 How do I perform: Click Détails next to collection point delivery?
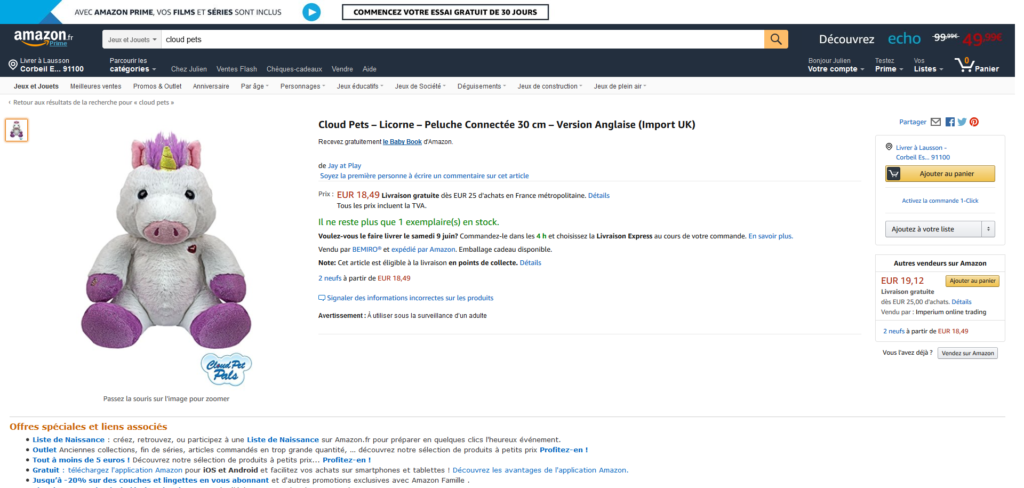pos(530,263)
